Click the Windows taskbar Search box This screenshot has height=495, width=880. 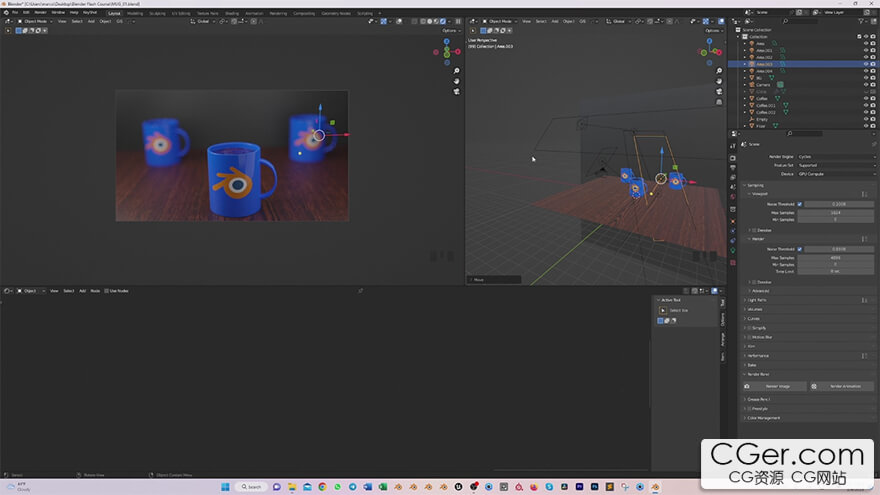[251, 487]
